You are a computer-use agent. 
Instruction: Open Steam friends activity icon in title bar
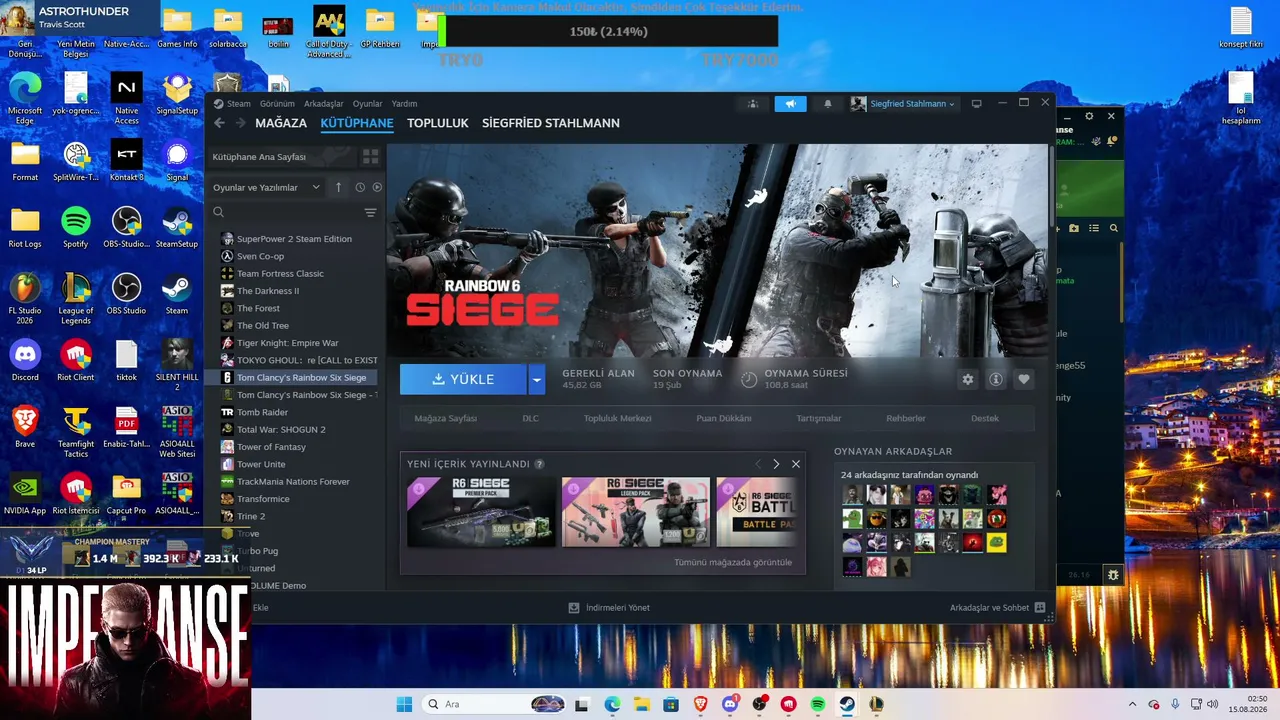[753, 103]
